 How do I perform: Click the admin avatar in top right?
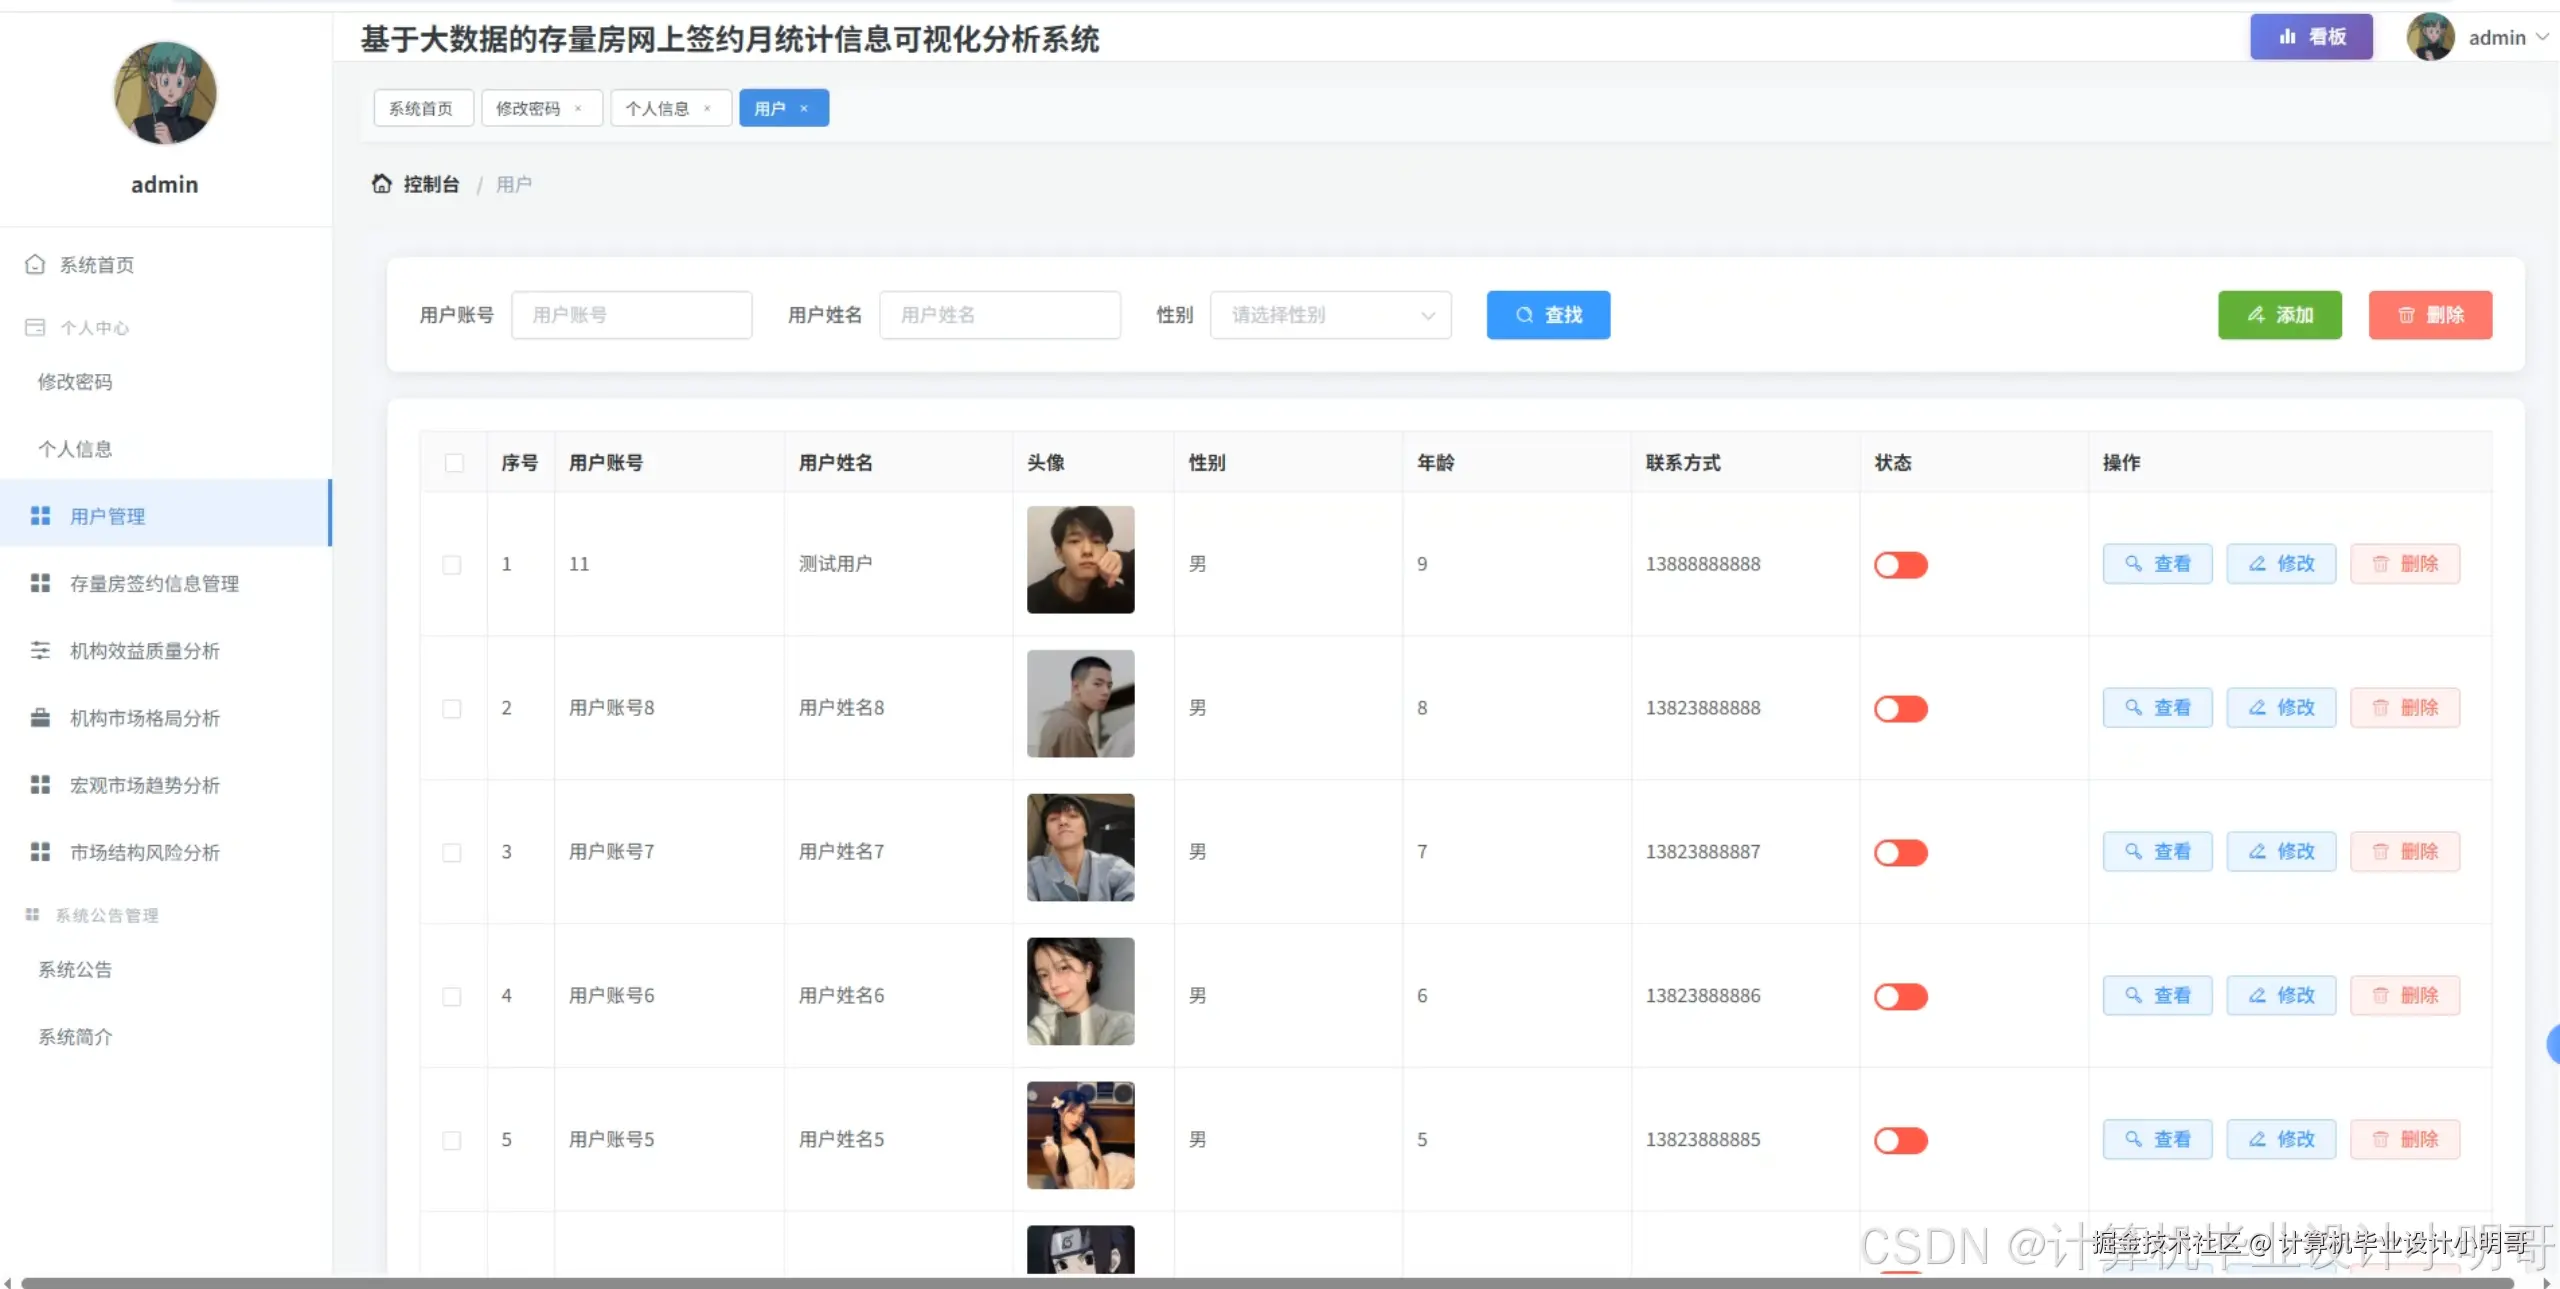pyautogui.click(x=2430, y=38)
